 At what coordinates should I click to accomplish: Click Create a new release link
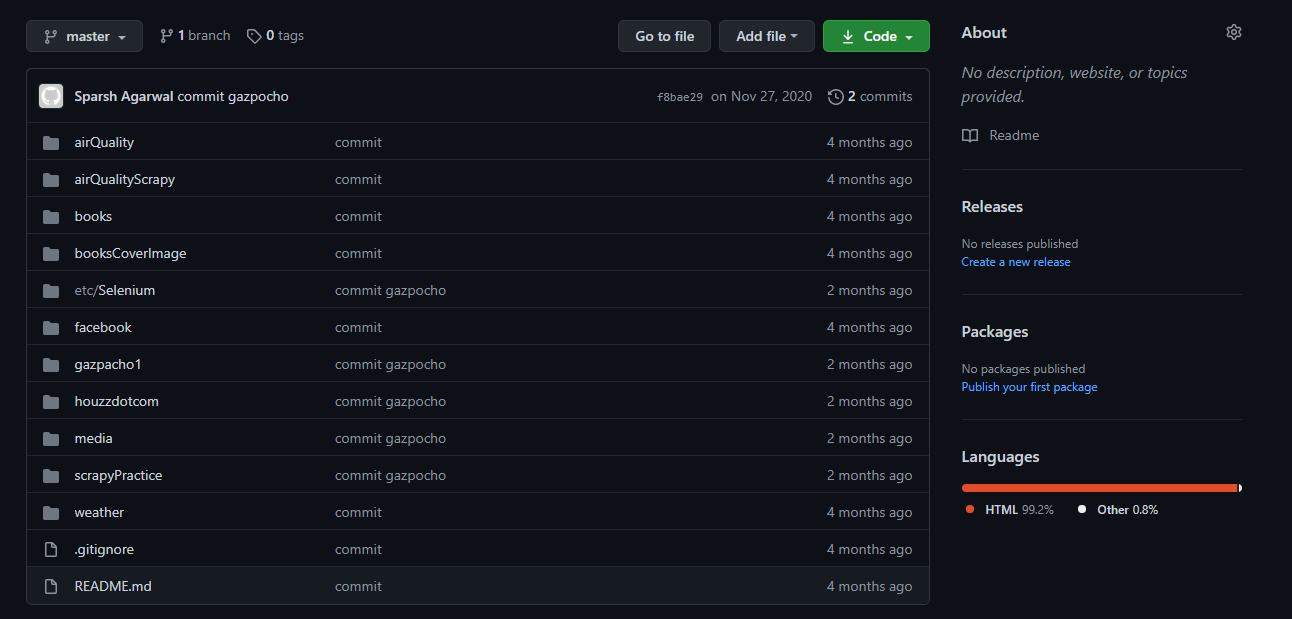(1015, 262)
